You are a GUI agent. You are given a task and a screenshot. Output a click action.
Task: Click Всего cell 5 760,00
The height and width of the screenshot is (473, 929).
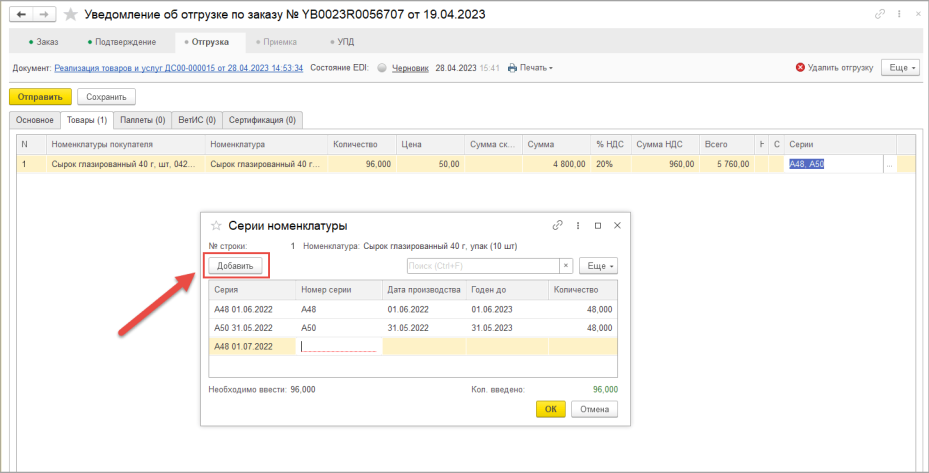tap(726, 164)
